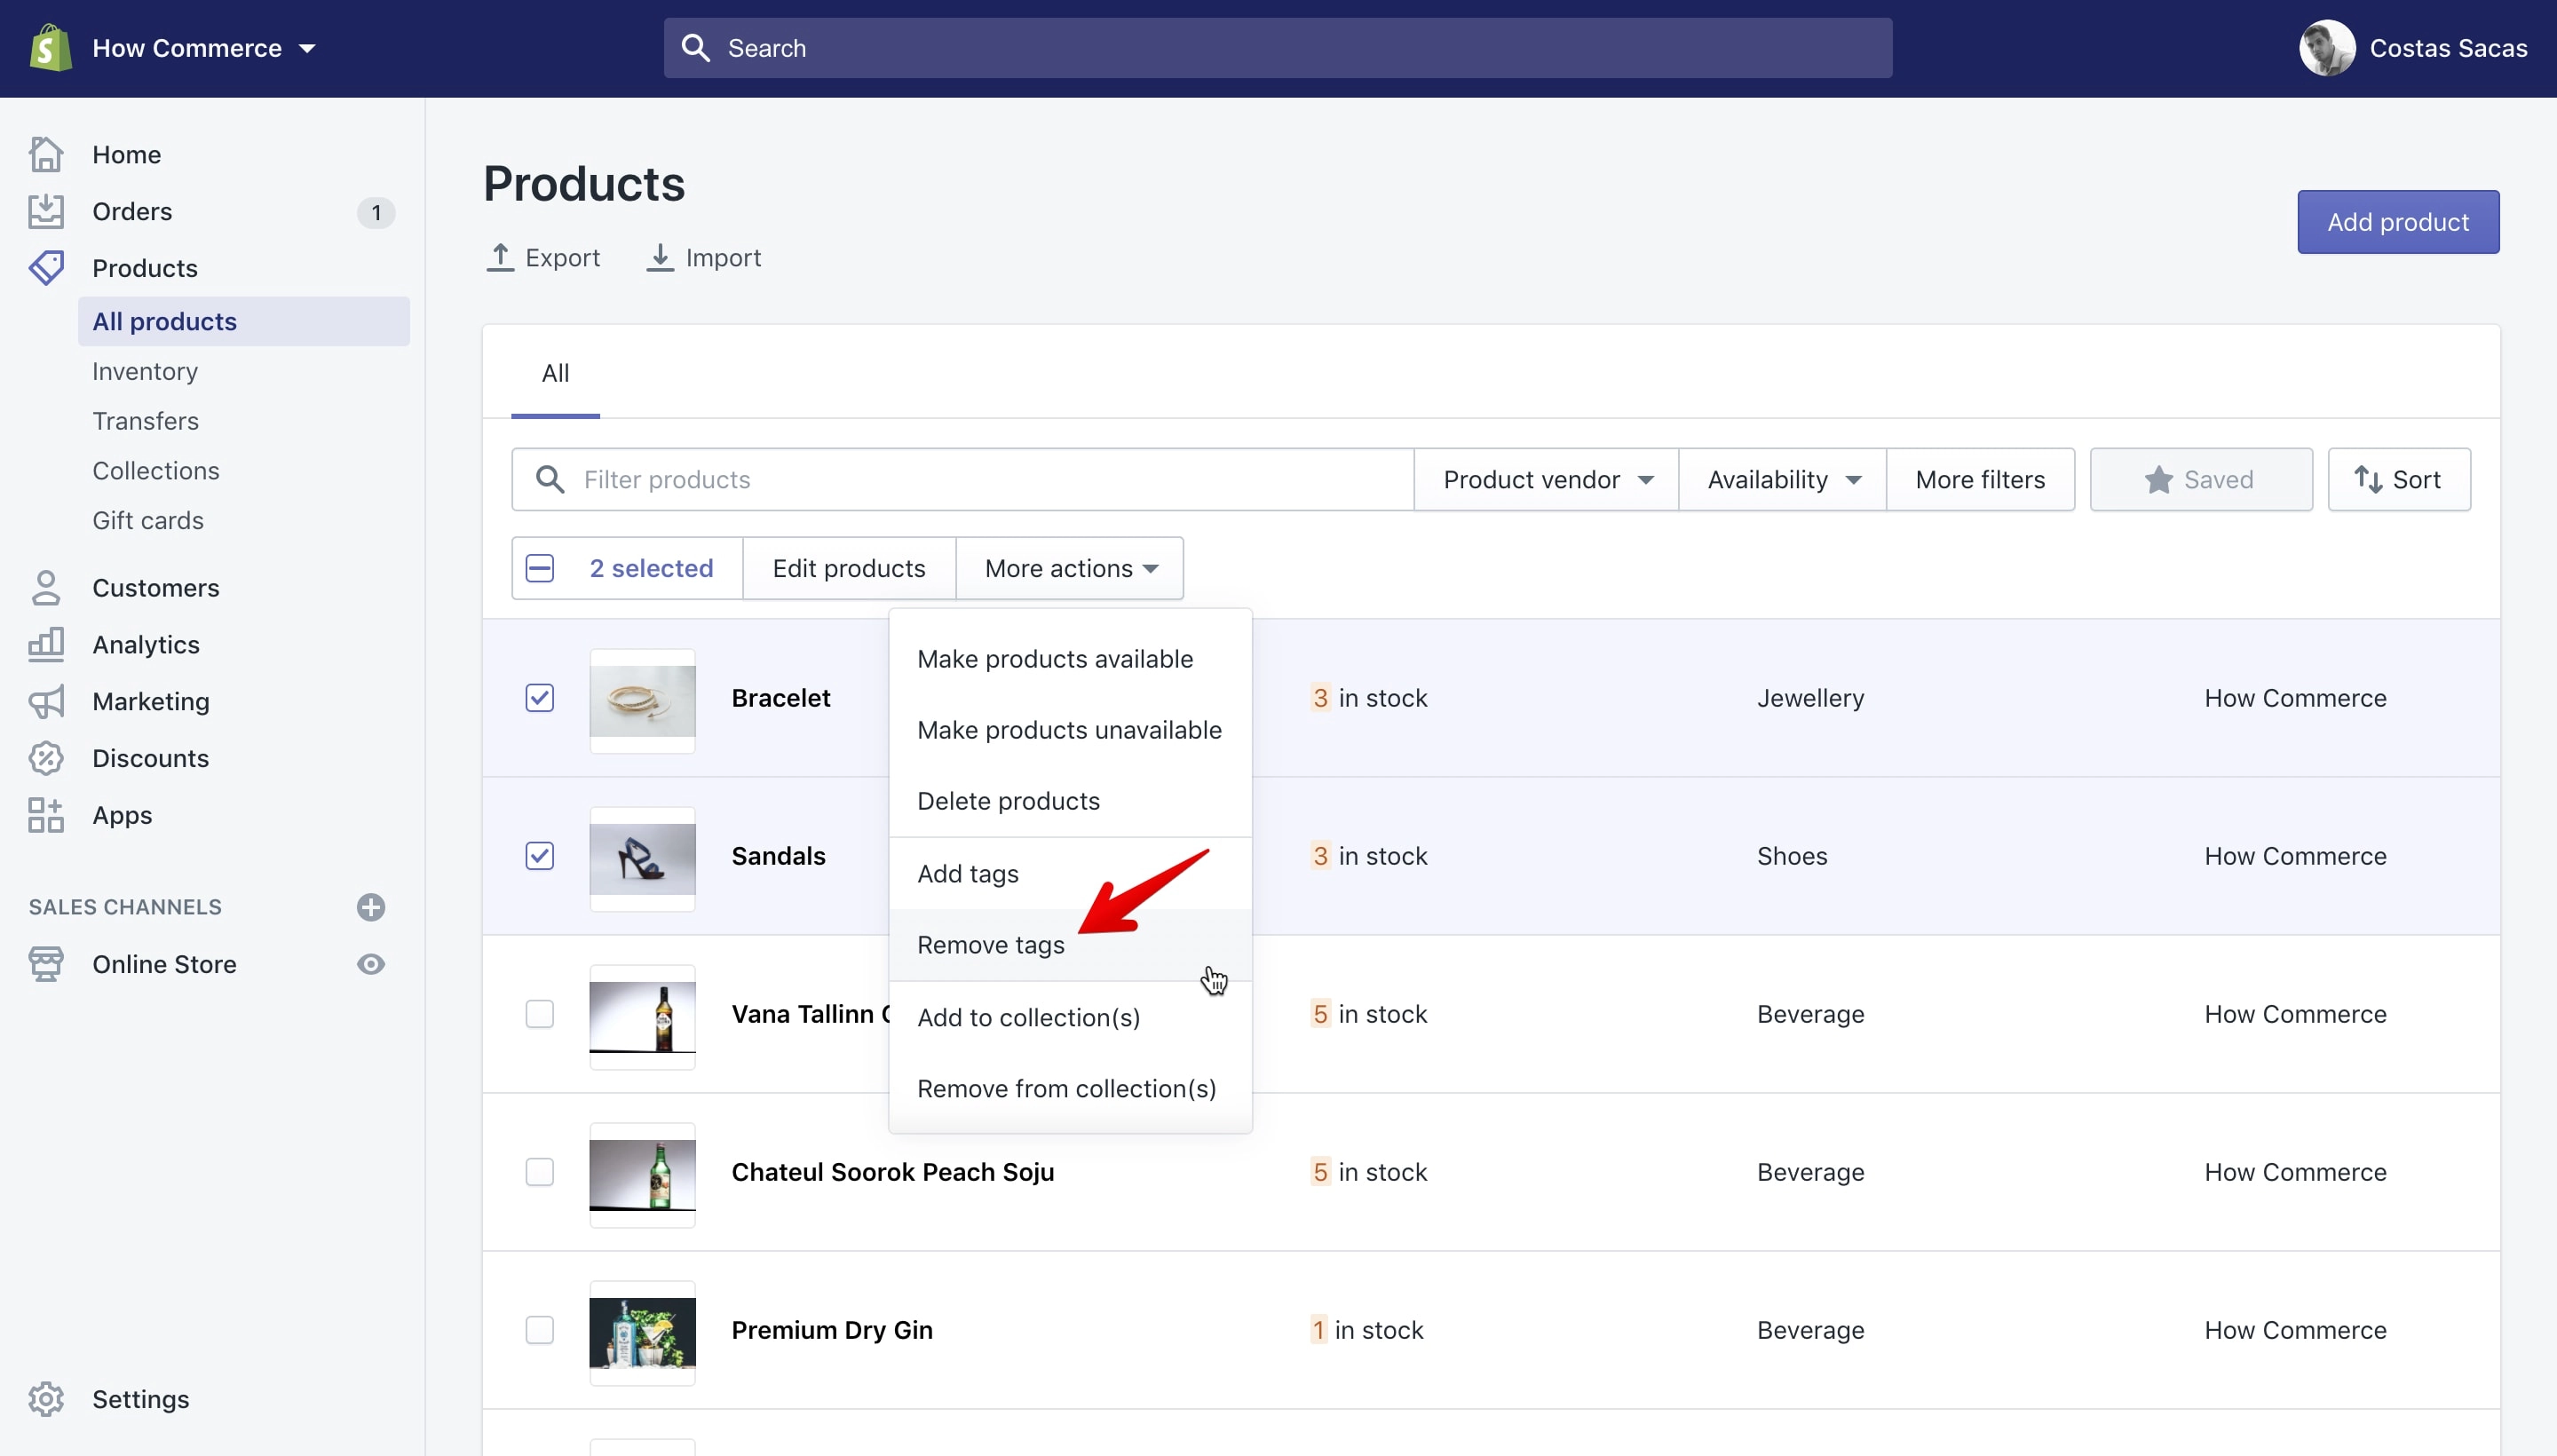Screen dimensions: 2557x1456
Task: Open the Premium Dry Gin thumbnail
Action: coord(642,1332)
